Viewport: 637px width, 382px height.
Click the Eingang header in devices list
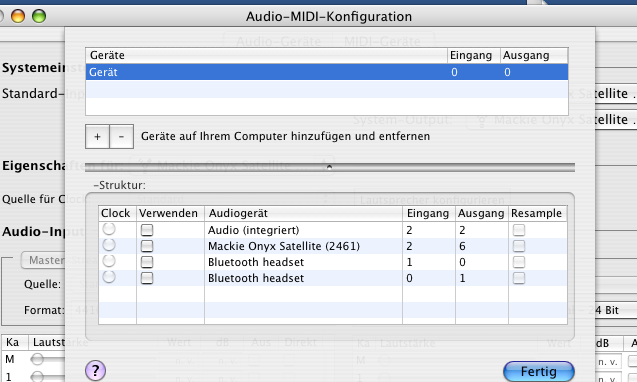(474, 55)
